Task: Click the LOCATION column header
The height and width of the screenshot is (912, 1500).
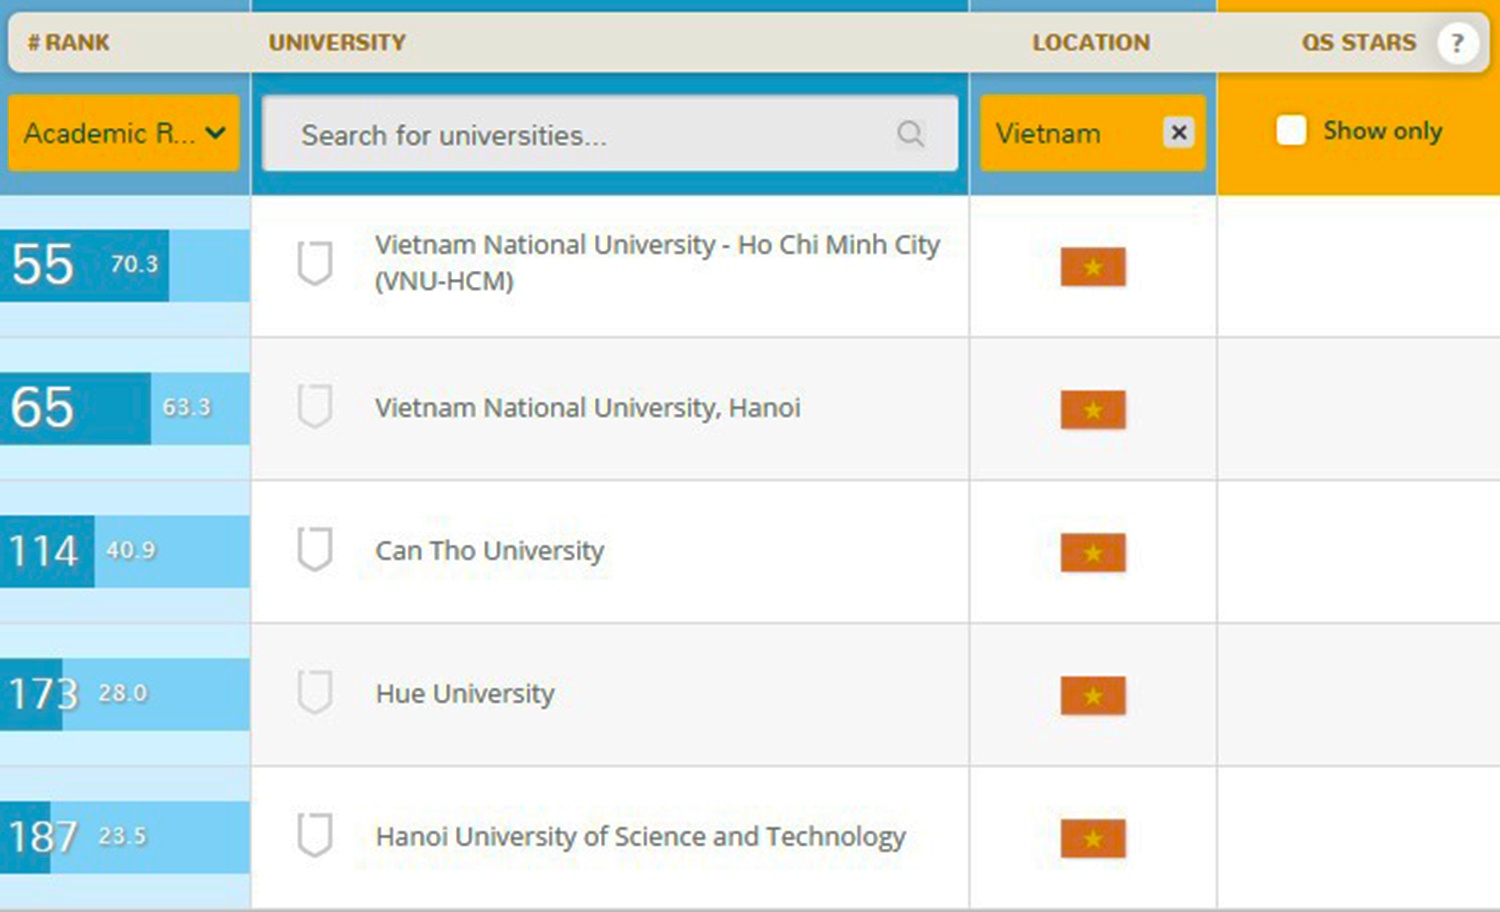Action: (1091, 43)
